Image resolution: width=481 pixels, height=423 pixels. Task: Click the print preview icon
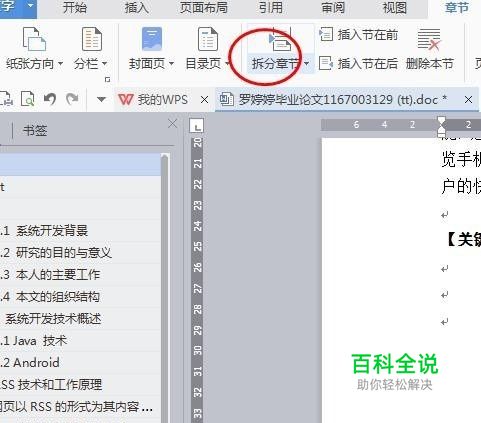[x=27, y=99]
